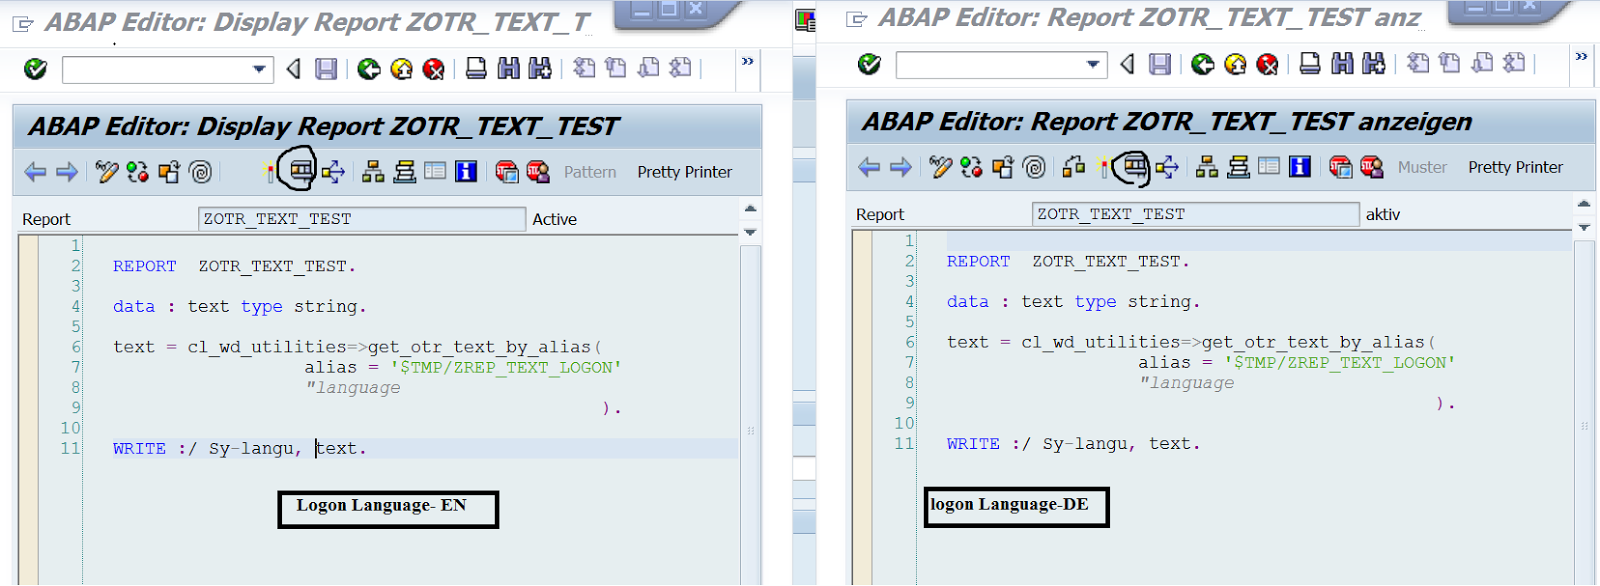Click blue Help info icon in German window
The width and height of the screenshot is (1600, 586).
point(1300,167)
